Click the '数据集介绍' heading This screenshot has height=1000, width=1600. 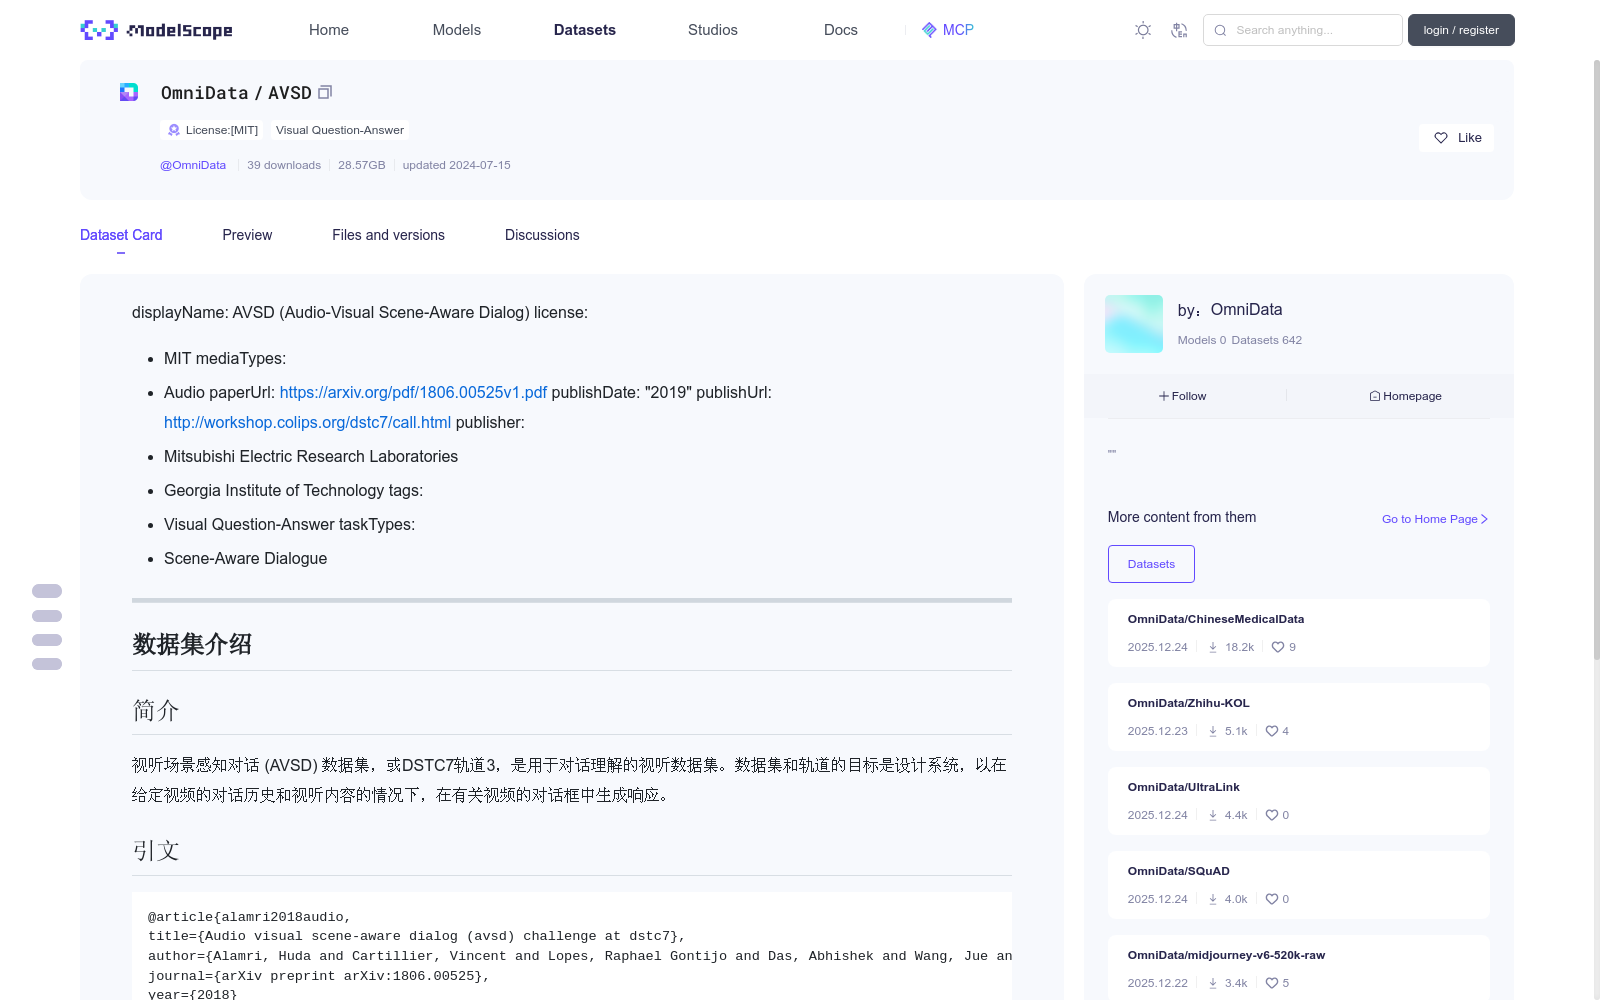pyautogui.click(x=192, y=644)
